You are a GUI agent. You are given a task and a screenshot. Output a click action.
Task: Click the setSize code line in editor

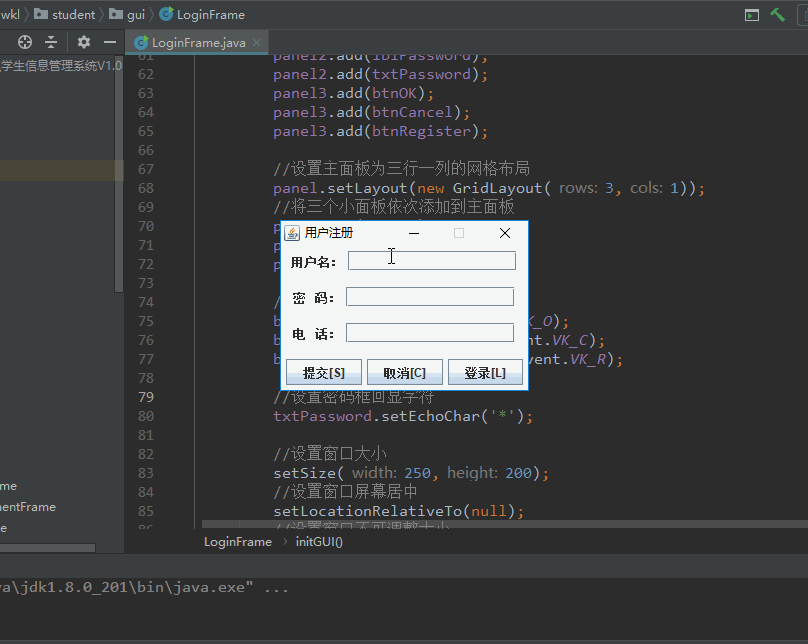click(411, 473)
